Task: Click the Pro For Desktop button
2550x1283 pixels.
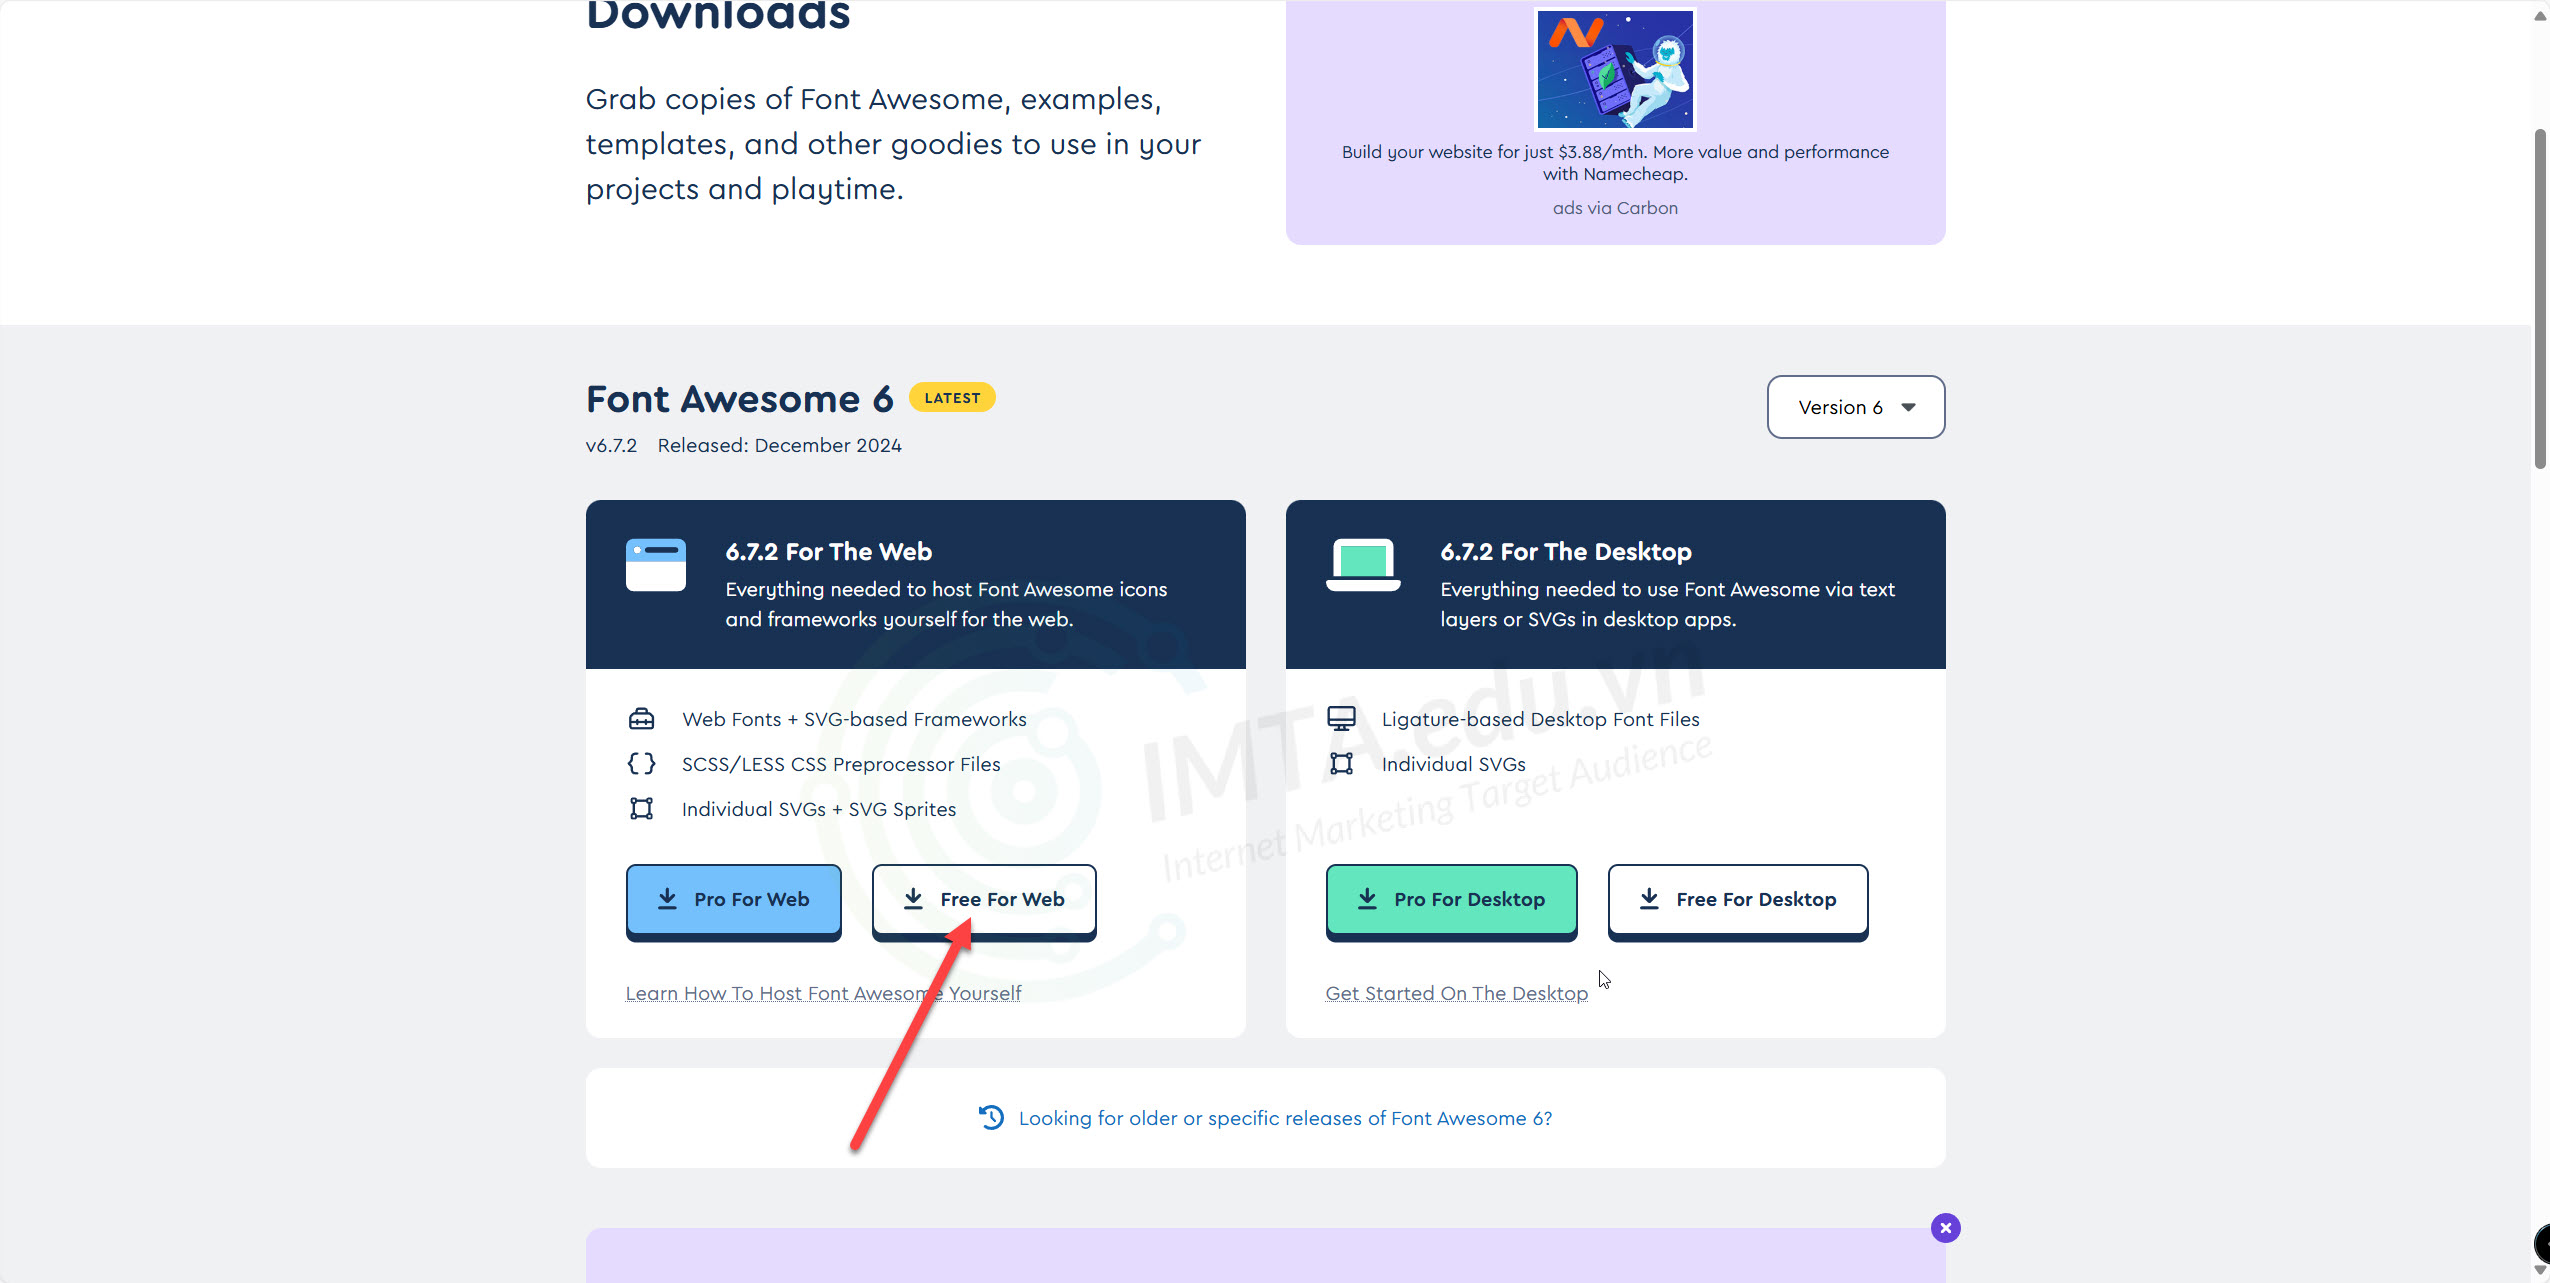Action: click(1451, 900)
